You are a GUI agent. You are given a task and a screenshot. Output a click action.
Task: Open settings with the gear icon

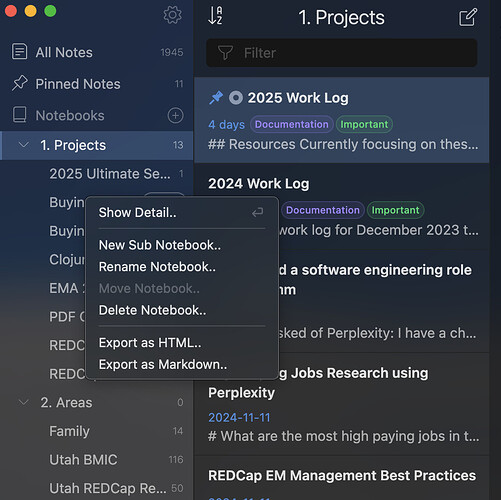pyautogui.click(x=172, y=15)
